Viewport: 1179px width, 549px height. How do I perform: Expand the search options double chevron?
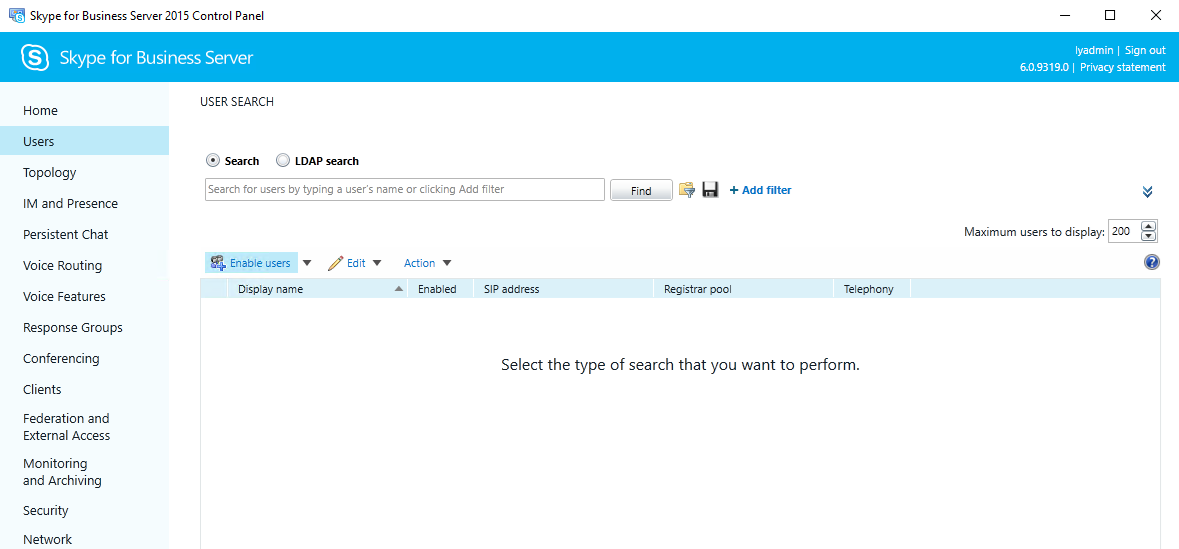pos(1147,192)
